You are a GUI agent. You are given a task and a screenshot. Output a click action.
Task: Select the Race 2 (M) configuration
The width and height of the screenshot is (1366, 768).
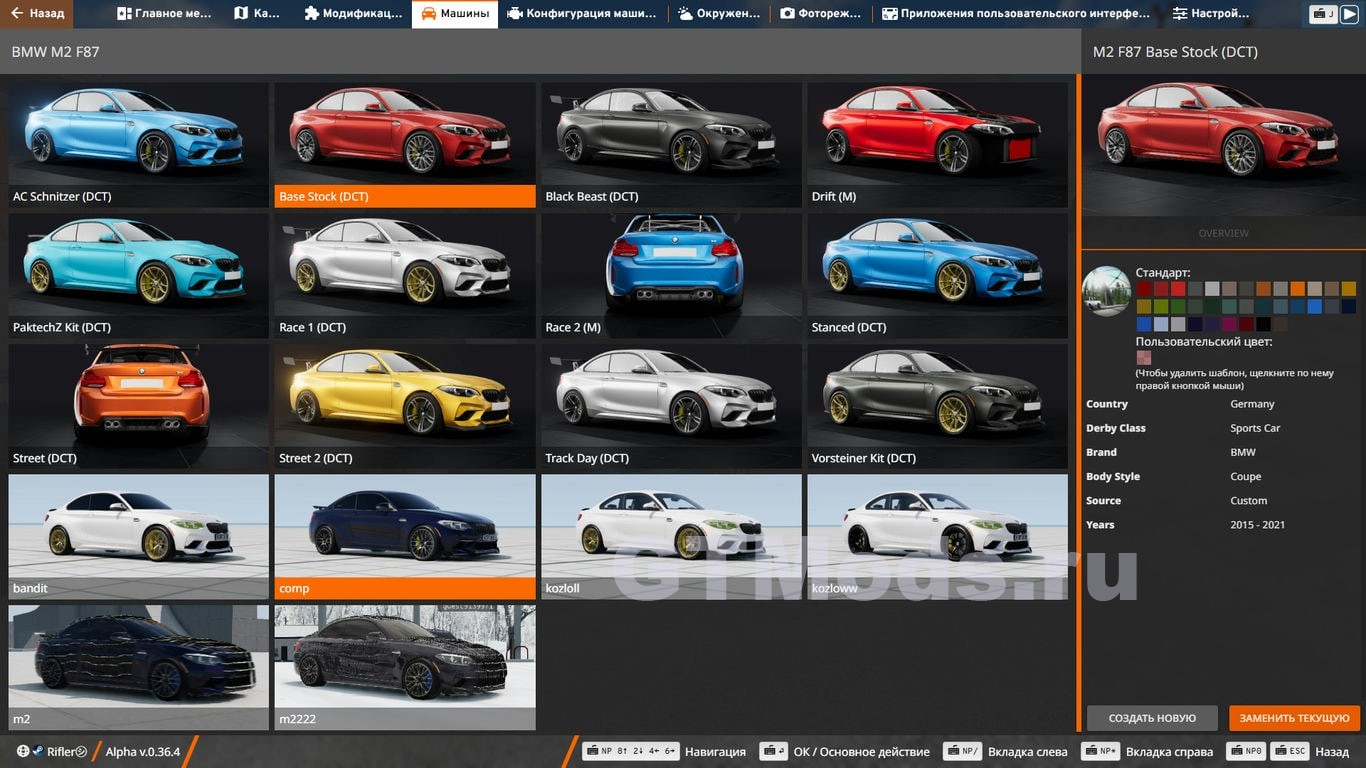click(x=671, y=276)
